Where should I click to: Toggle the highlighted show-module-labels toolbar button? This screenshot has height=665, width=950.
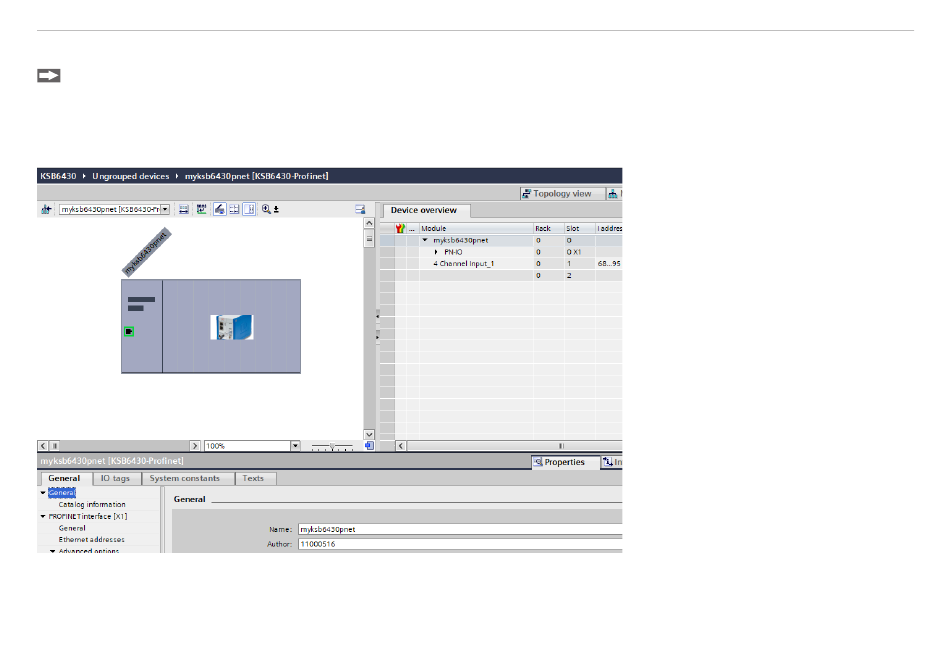tap(218, 210)
